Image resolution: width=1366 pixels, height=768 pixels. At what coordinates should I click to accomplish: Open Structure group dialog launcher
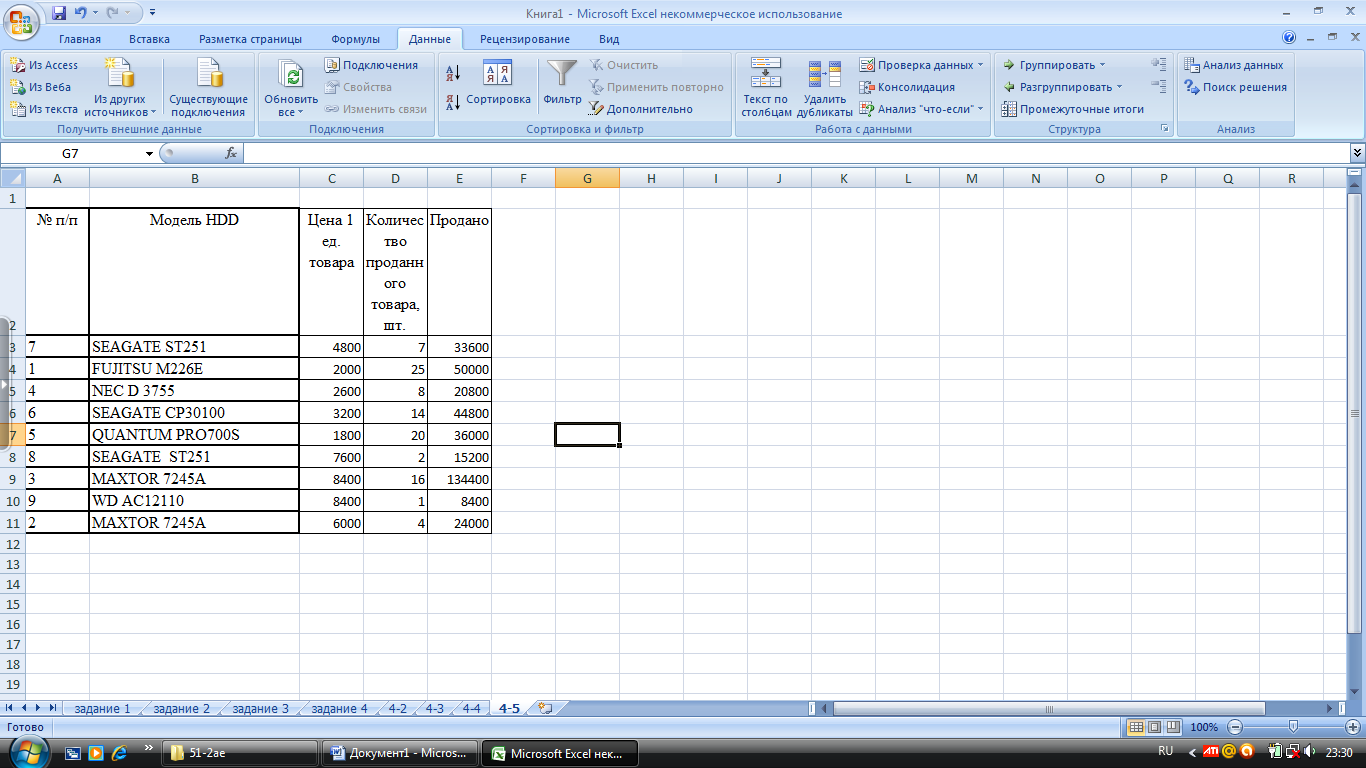pos(1164,129)
